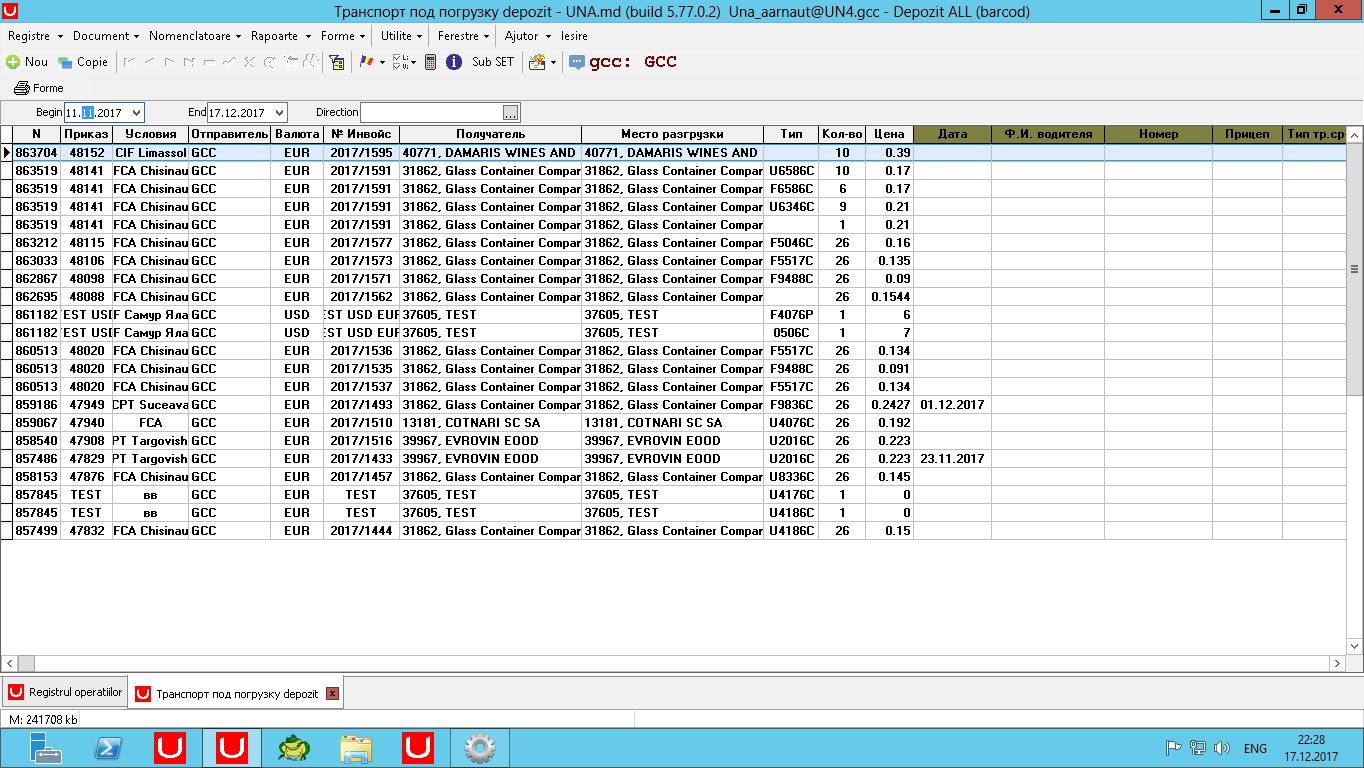The height and width of the screenshot is (768, 1364).
Task: Open the starred card dropdown arrow
Action: pyautogui.click(x=553, y=62)
